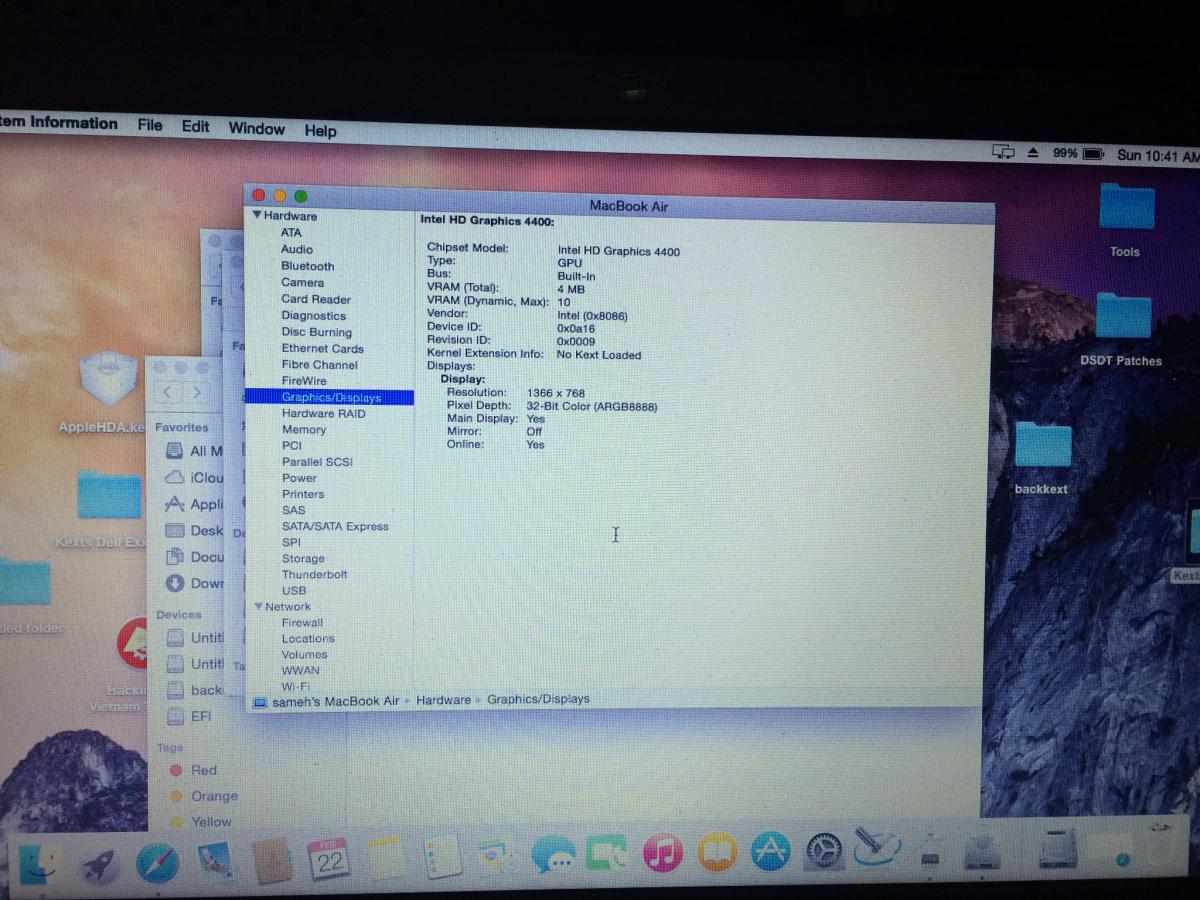
Task: Open Launchpad rocket icon
Action: (x=99, y=864)
